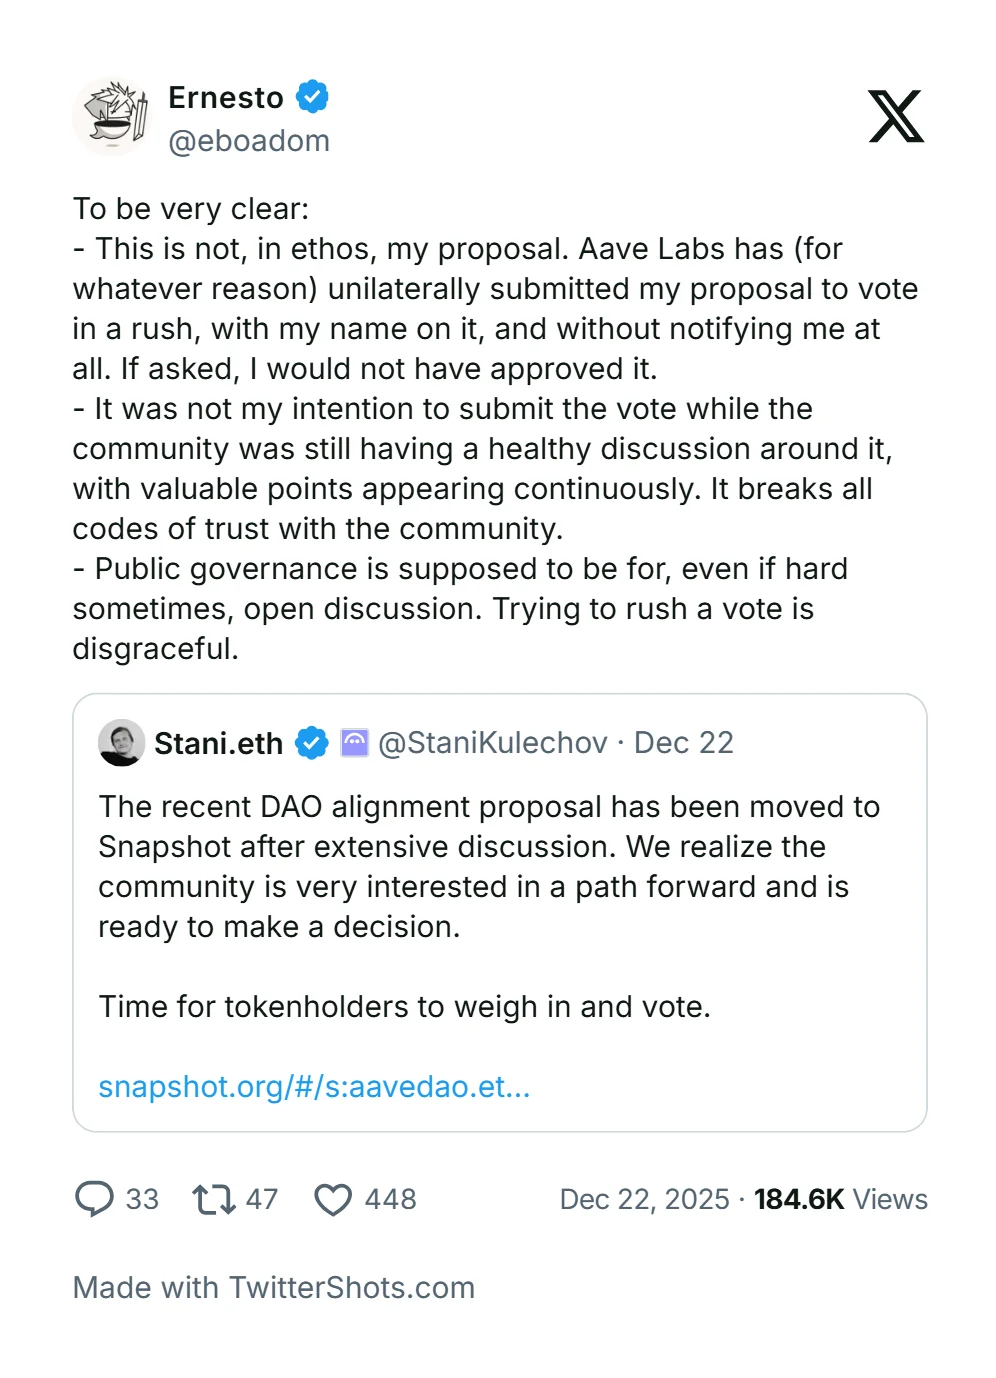Click the purple Aave affiliation badge
996x1378 pixels.
coord(355,743)
